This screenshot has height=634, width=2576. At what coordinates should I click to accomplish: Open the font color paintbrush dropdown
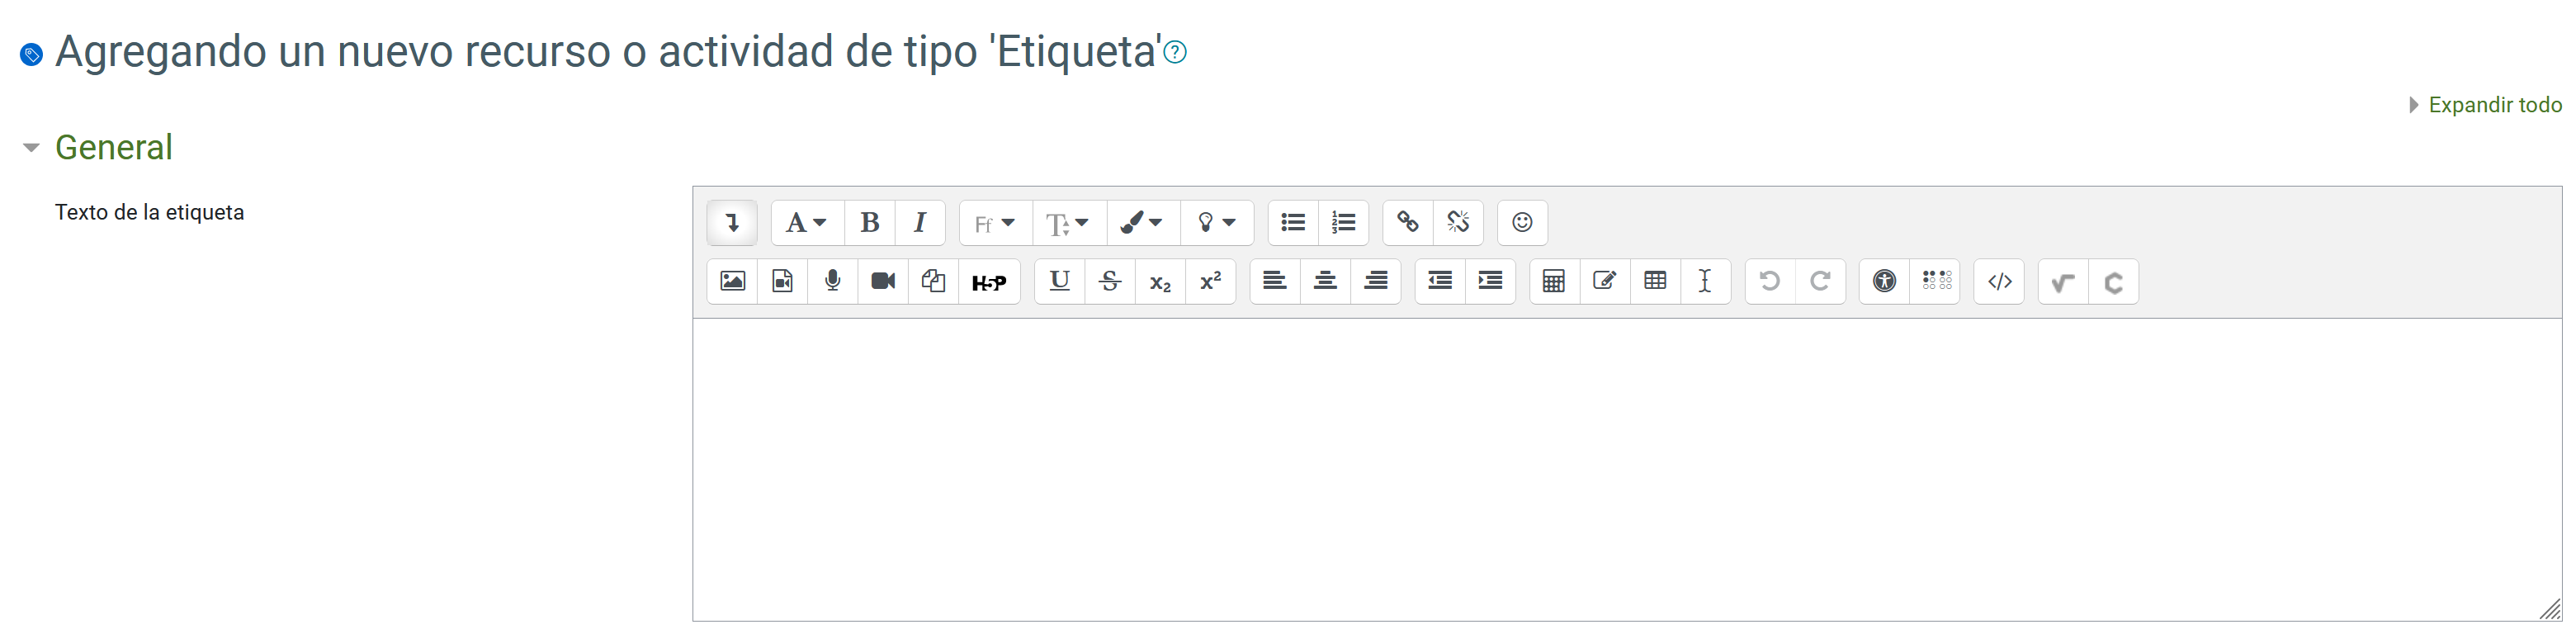point(1143,222)
